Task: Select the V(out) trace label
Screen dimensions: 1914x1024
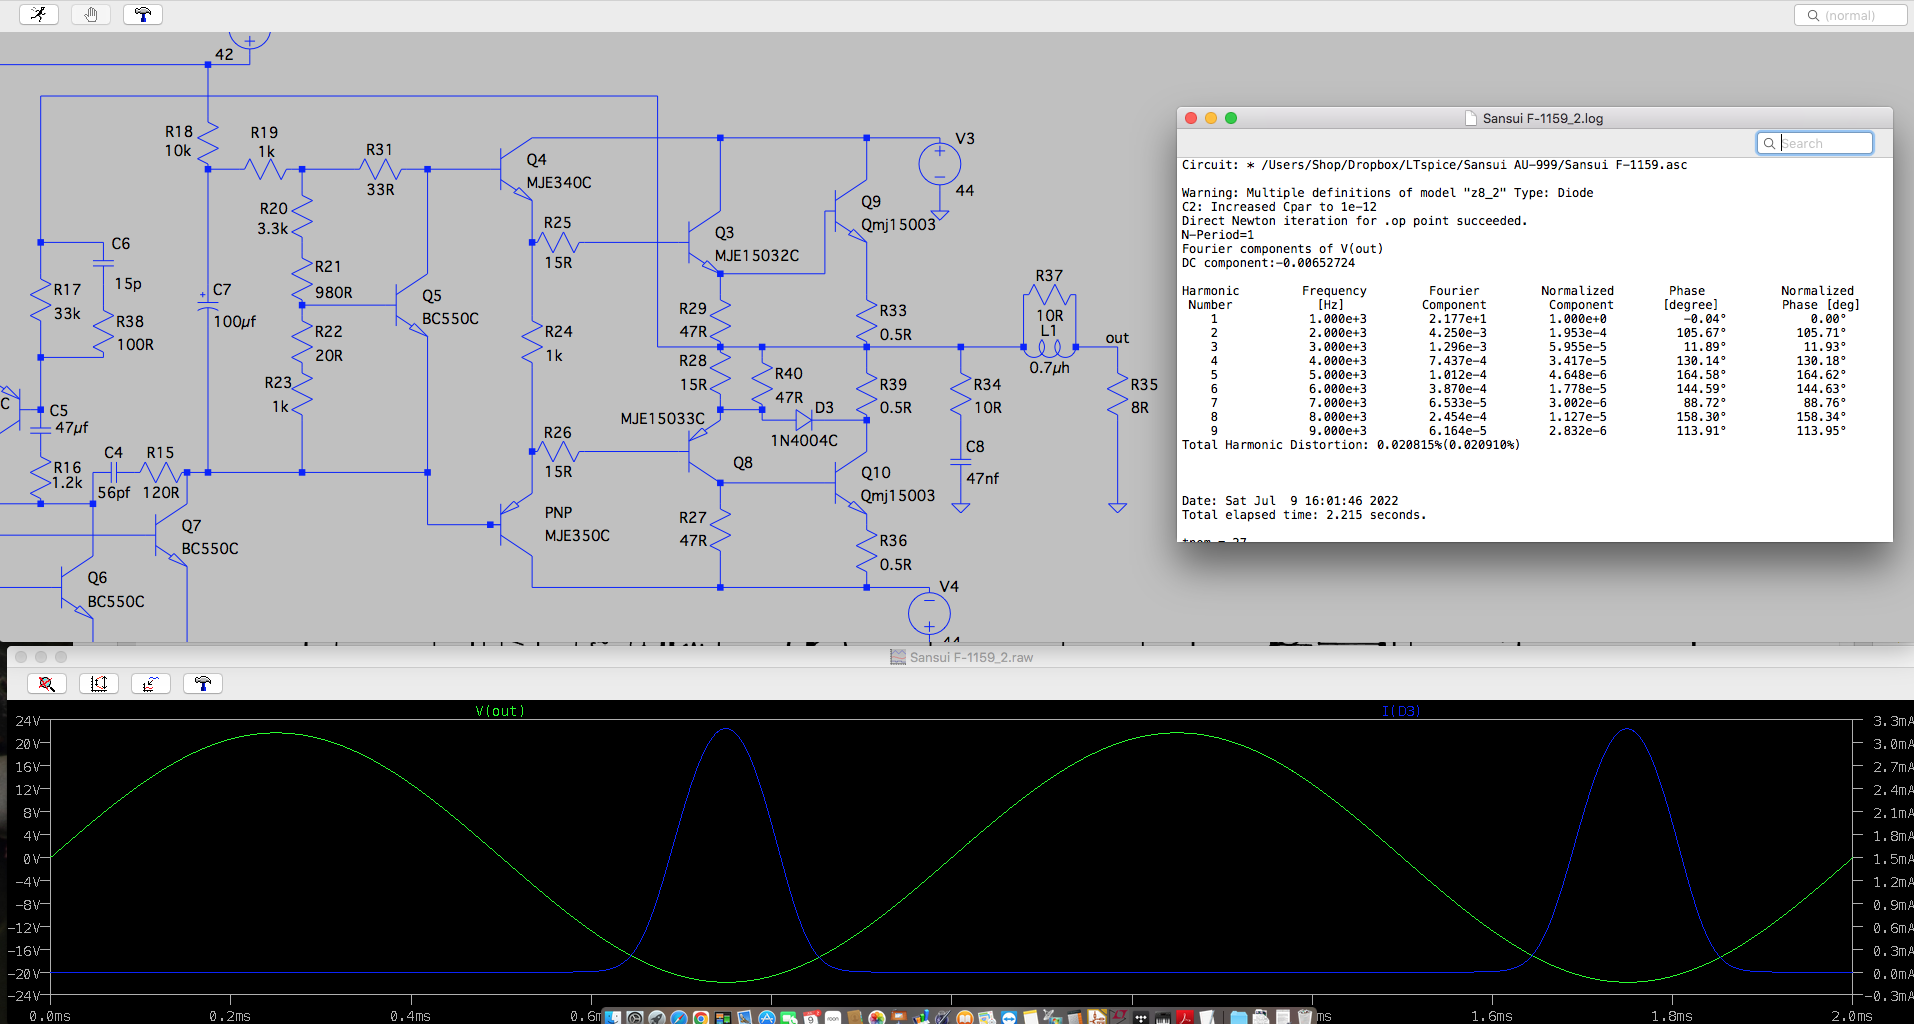Action: click(500, 711)
